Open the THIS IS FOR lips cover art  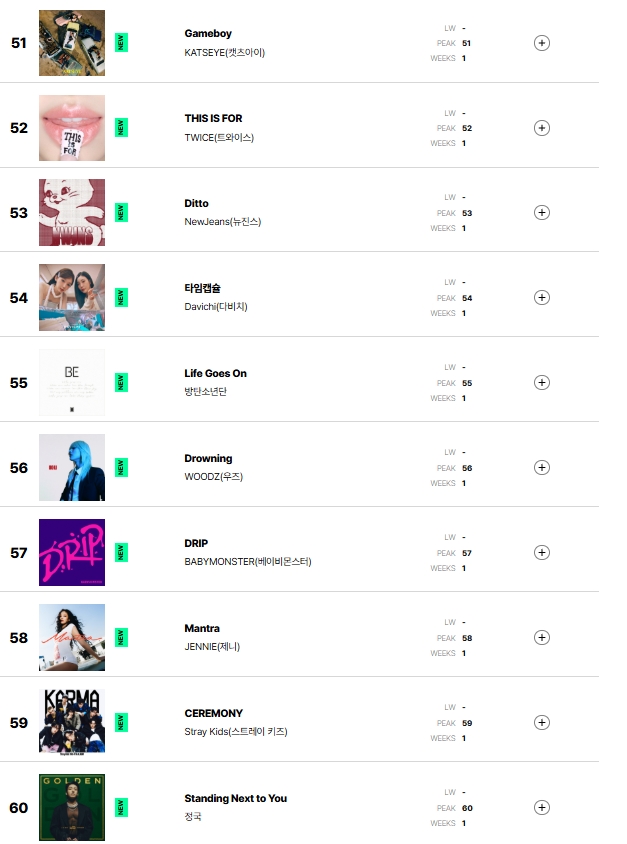click(72, 128)
